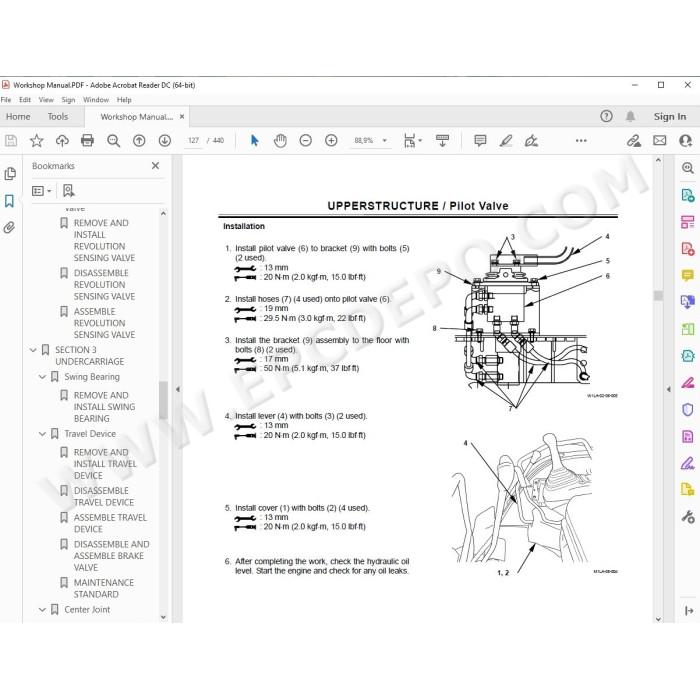Screen dimensions: 700x700
Task: Open bookmark options dropdown
Action: coord(42,191)
